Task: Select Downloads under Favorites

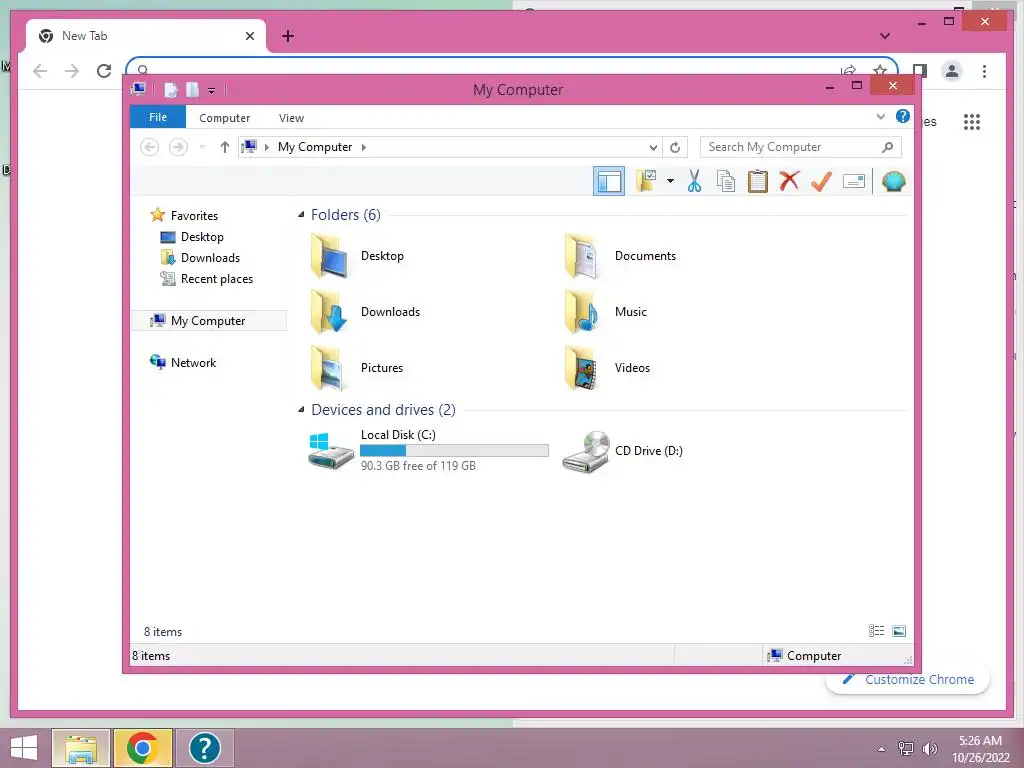Action: [x=210, y=257]
